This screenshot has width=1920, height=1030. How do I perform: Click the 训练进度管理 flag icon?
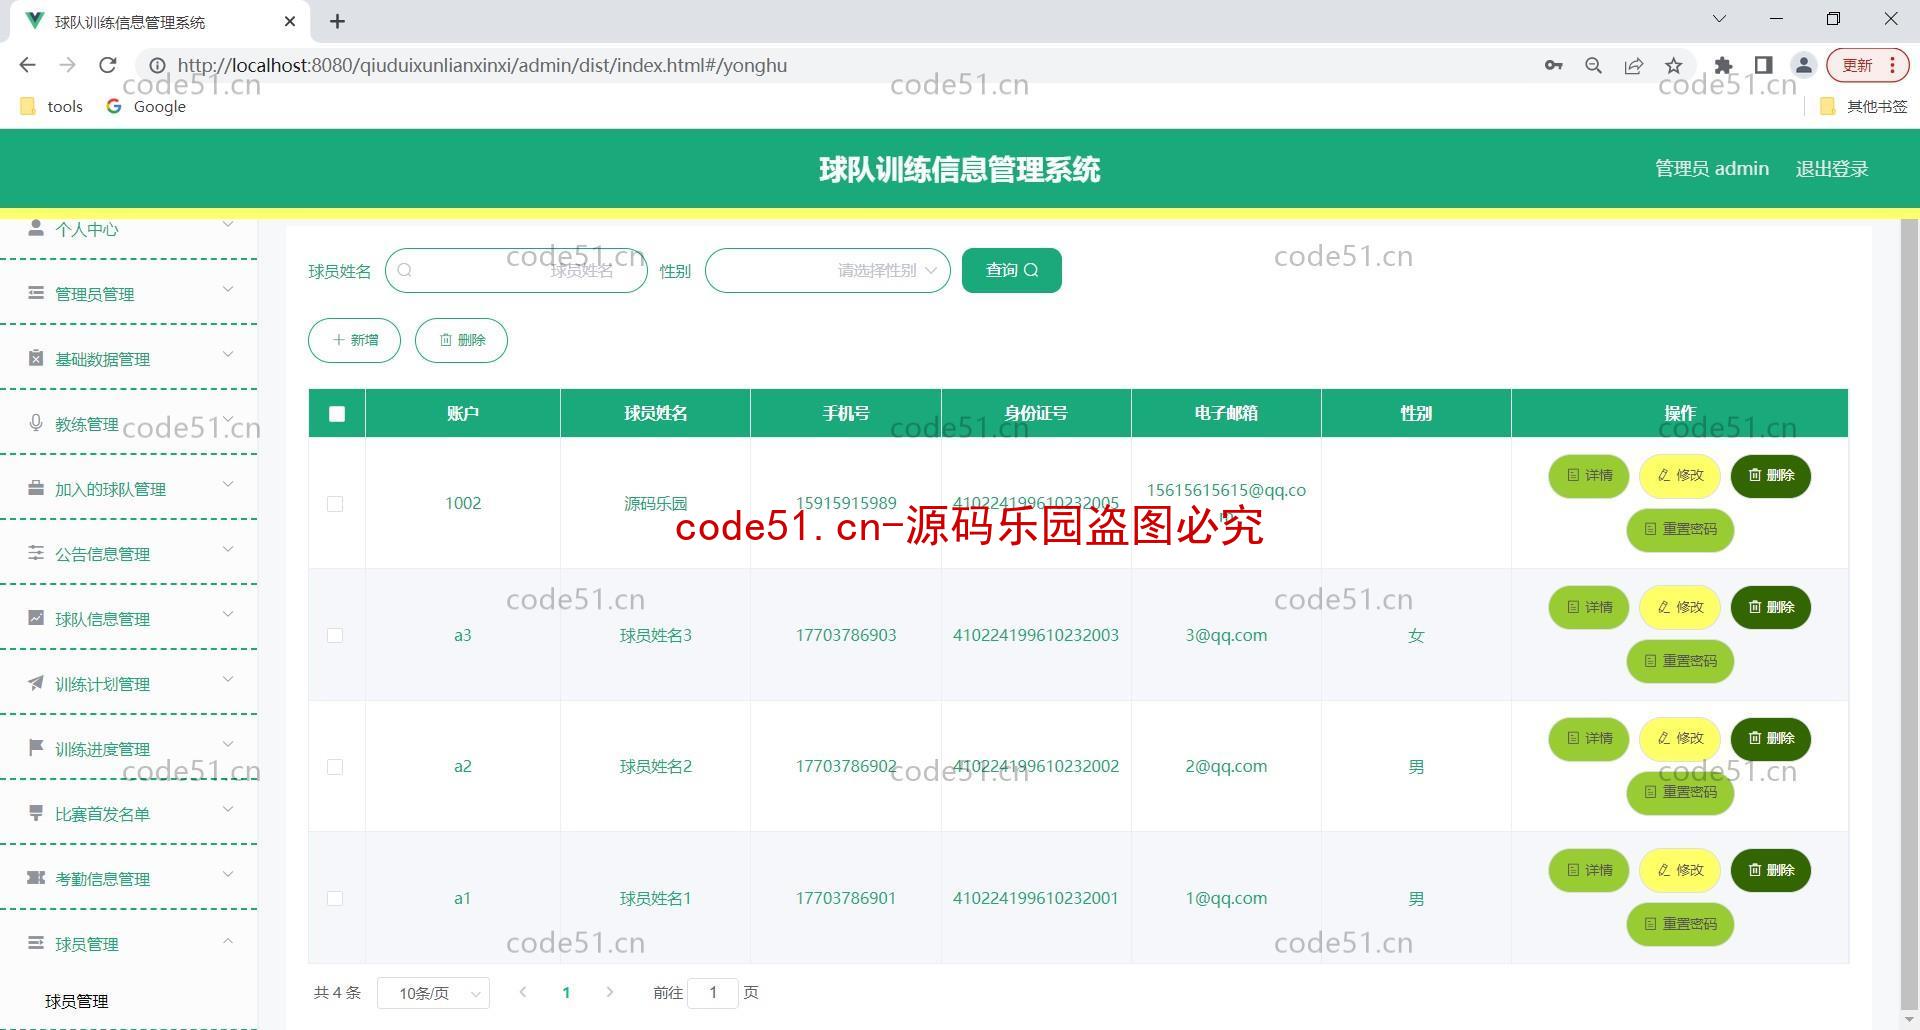[x=36, y=748]
